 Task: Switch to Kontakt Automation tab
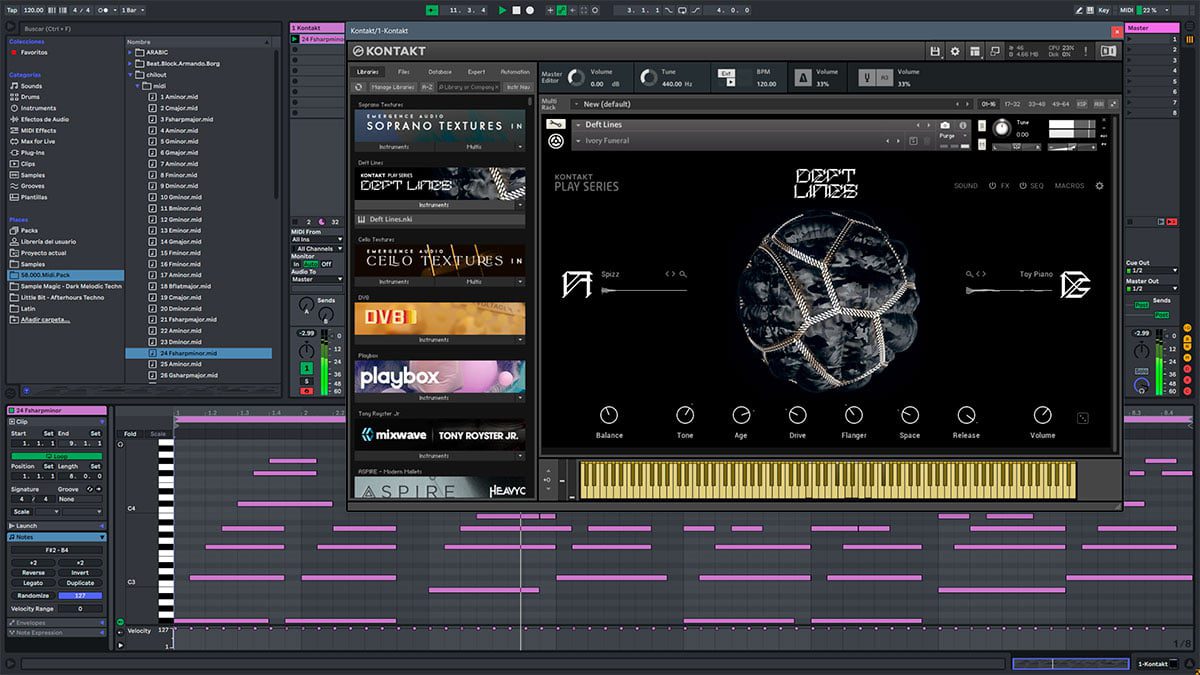point(515,72)
